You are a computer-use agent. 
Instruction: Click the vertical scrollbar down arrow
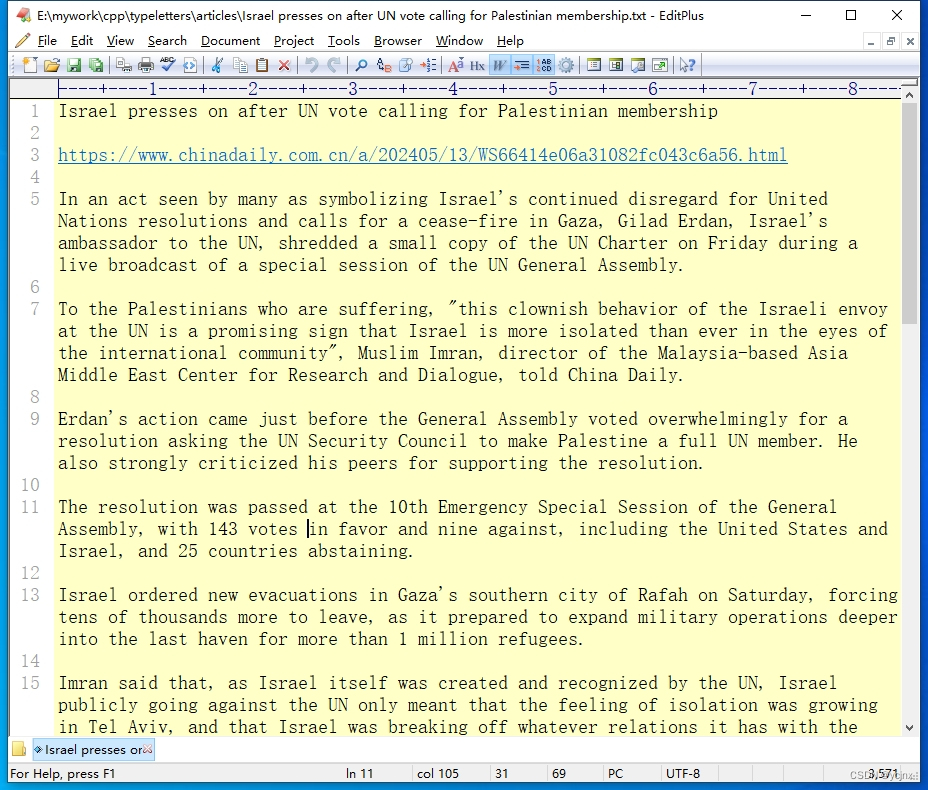coord(910,728)
